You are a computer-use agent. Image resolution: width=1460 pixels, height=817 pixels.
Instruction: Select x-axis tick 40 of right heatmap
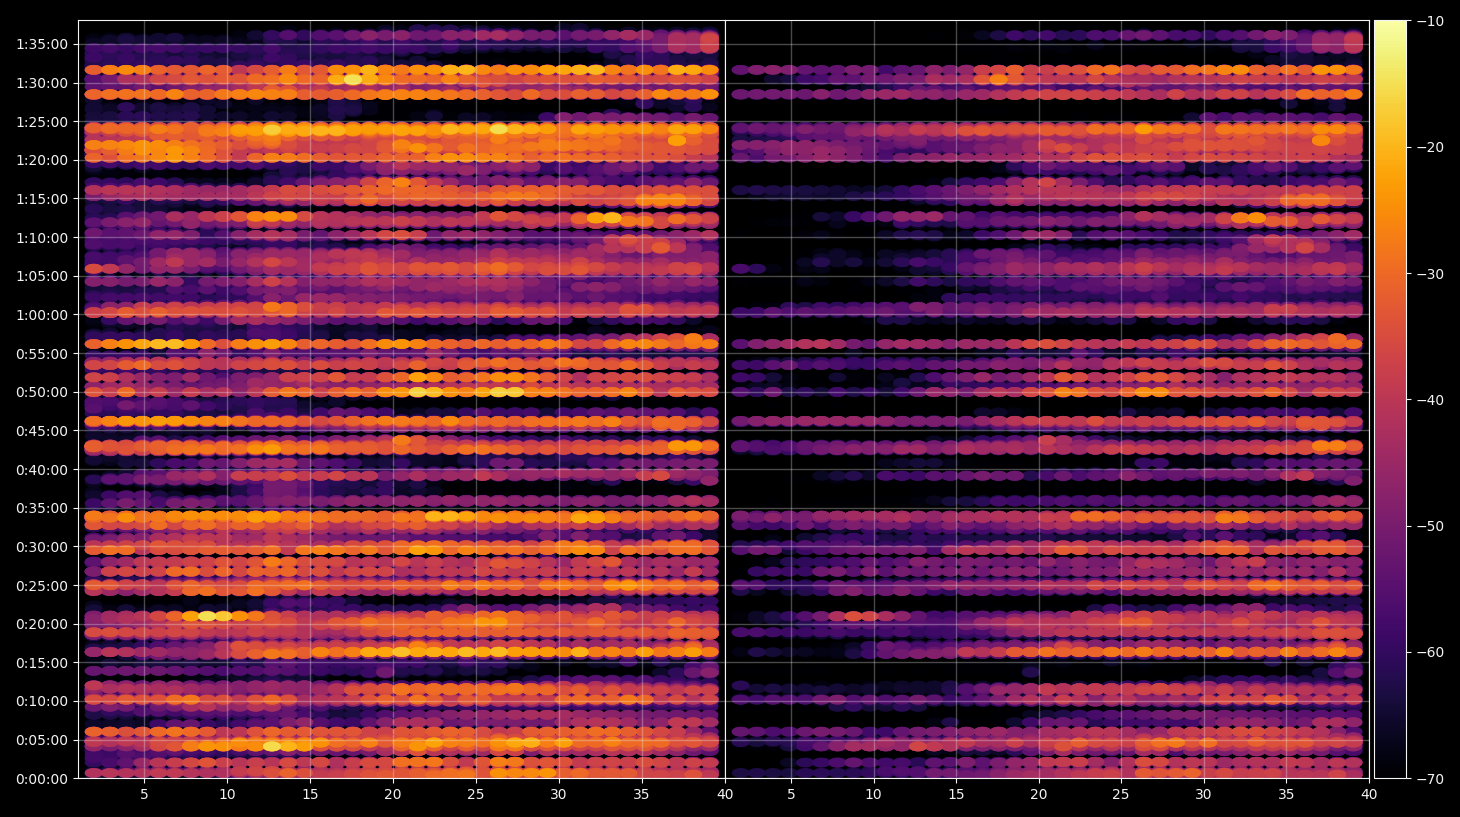1369,795
